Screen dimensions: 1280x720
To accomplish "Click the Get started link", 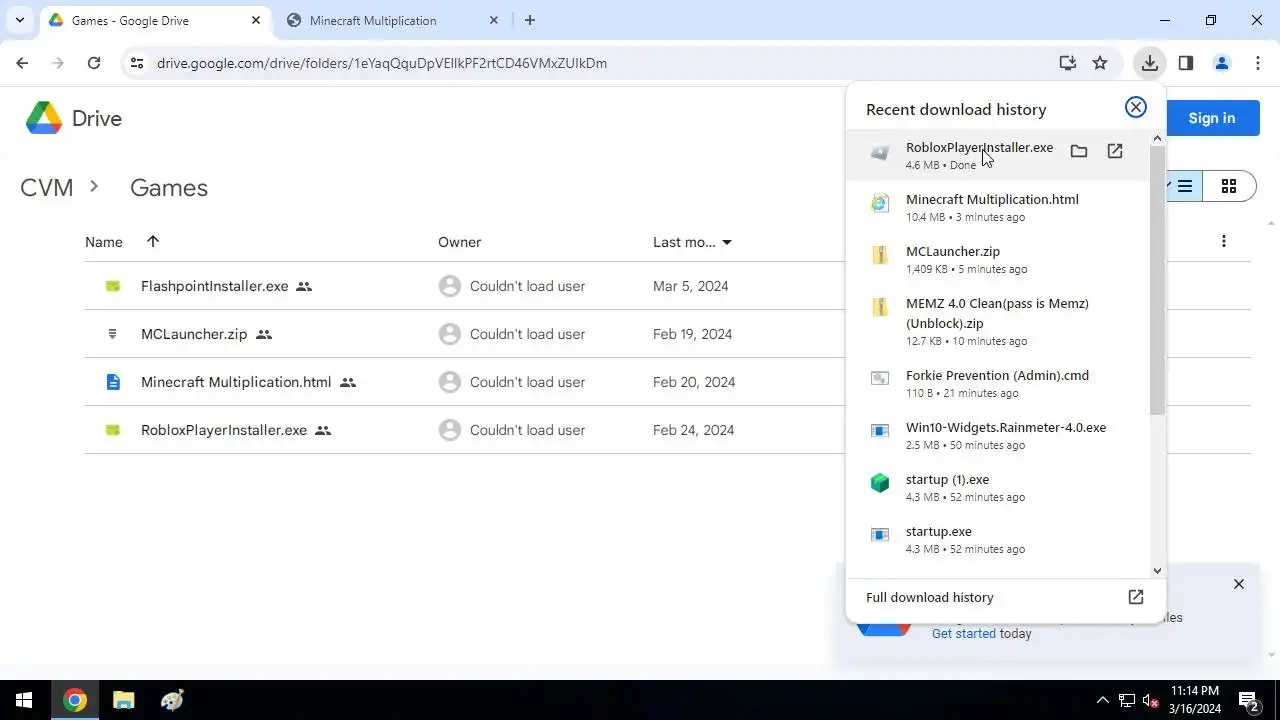I will pyautogui.click(x=964, y=633).
